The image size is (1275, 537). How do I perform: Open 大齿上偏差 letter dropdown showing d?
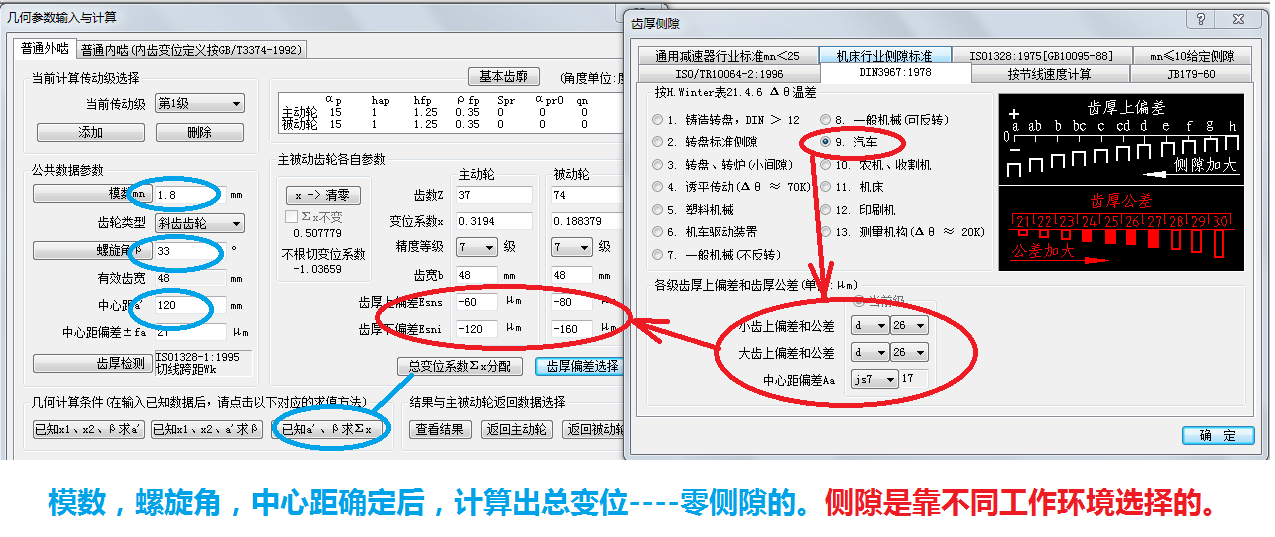click(x=869, y=353)
